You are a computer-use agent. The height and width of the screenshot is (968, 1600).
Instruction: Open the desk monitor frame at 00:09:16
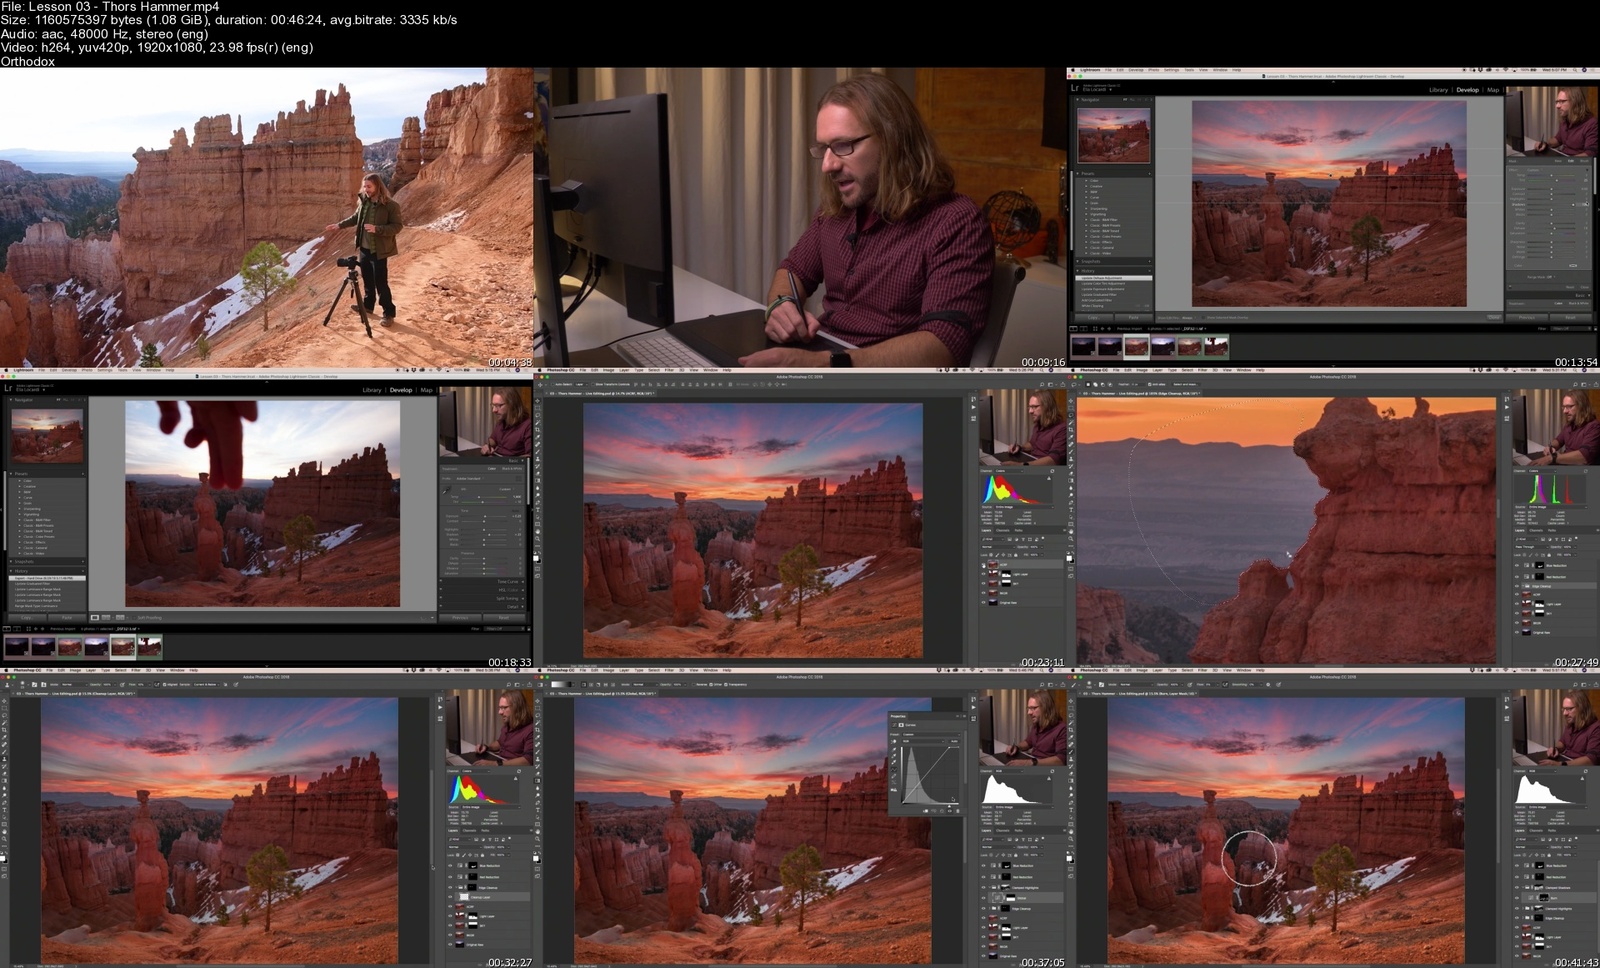(800, 218)
